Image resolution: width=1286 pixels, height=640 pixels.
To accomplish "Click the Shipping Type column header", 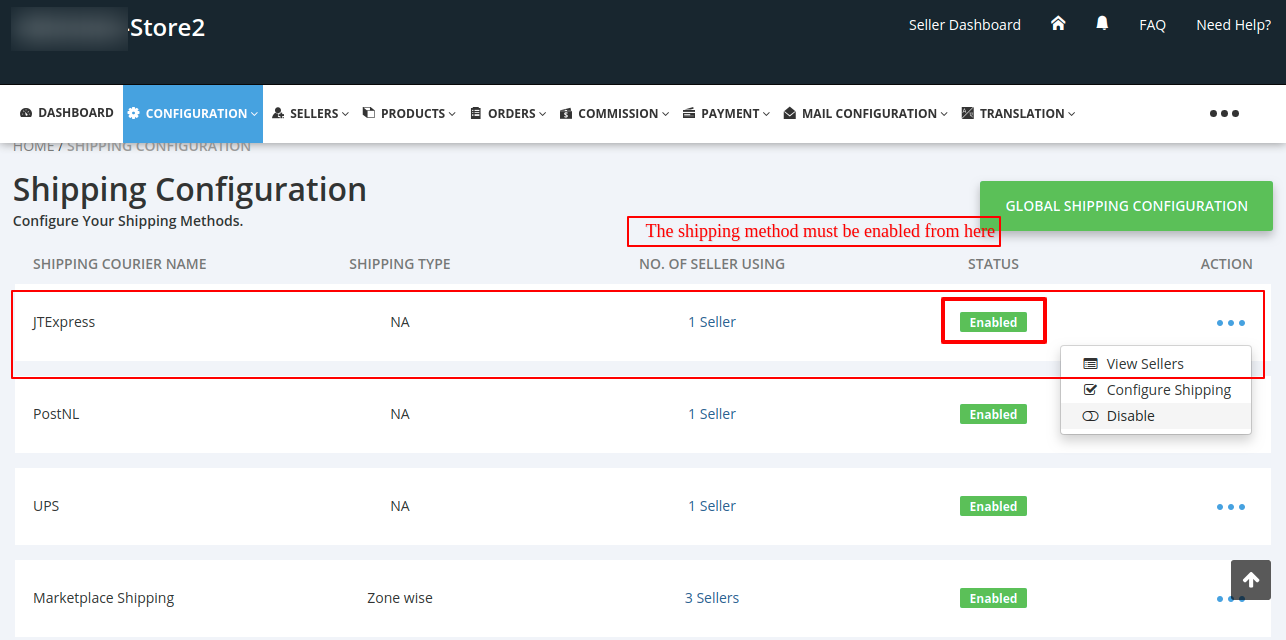I will tap(400, 264).
